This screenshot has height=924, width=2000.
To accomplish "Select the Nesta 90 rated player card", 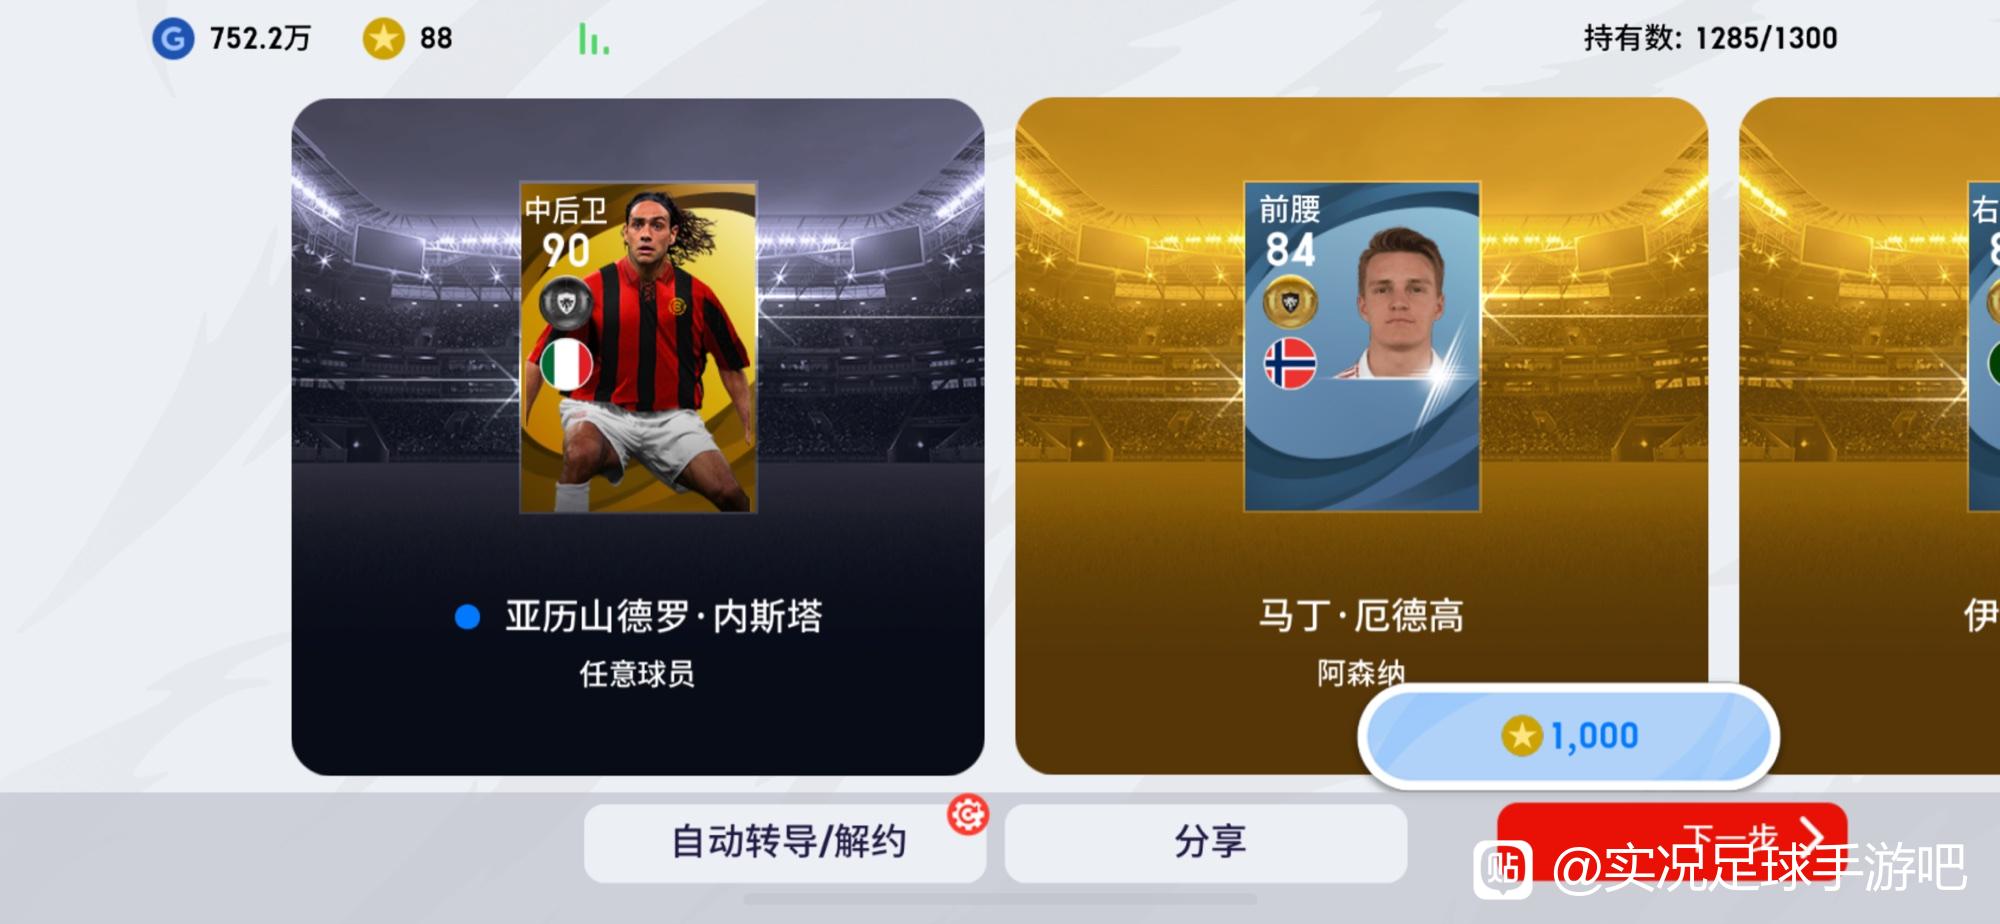I will (x=638, y=347).
